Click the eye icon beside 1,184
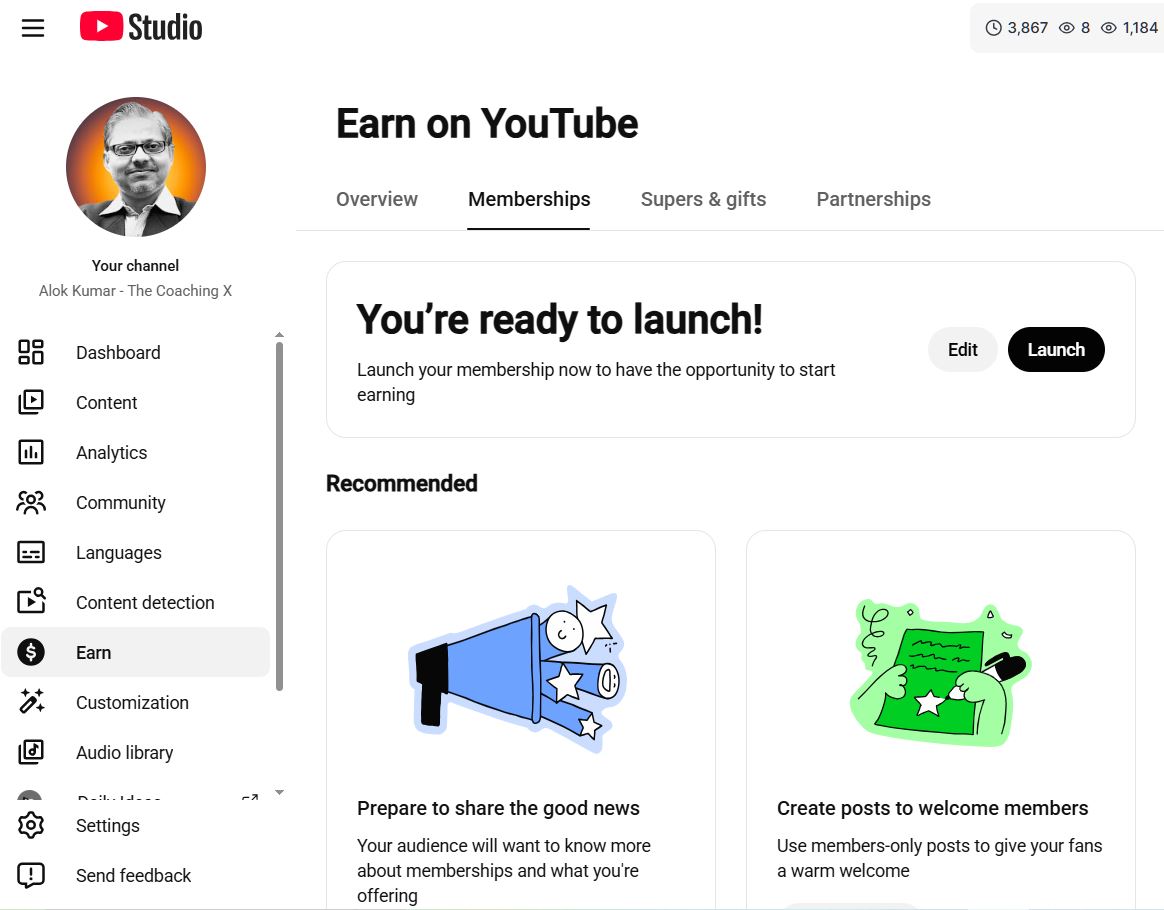Screen dimensions: 1164x910 pos(1108,28)
